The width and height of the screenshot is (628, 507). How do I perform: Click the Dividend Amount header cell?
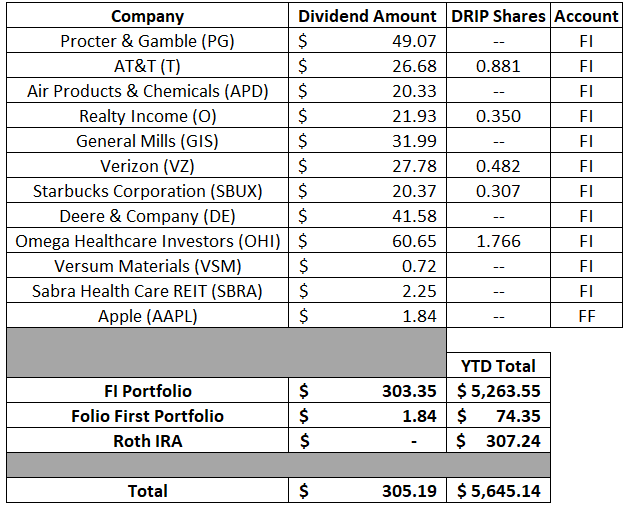pyautogui.click(x=367, y=16)
